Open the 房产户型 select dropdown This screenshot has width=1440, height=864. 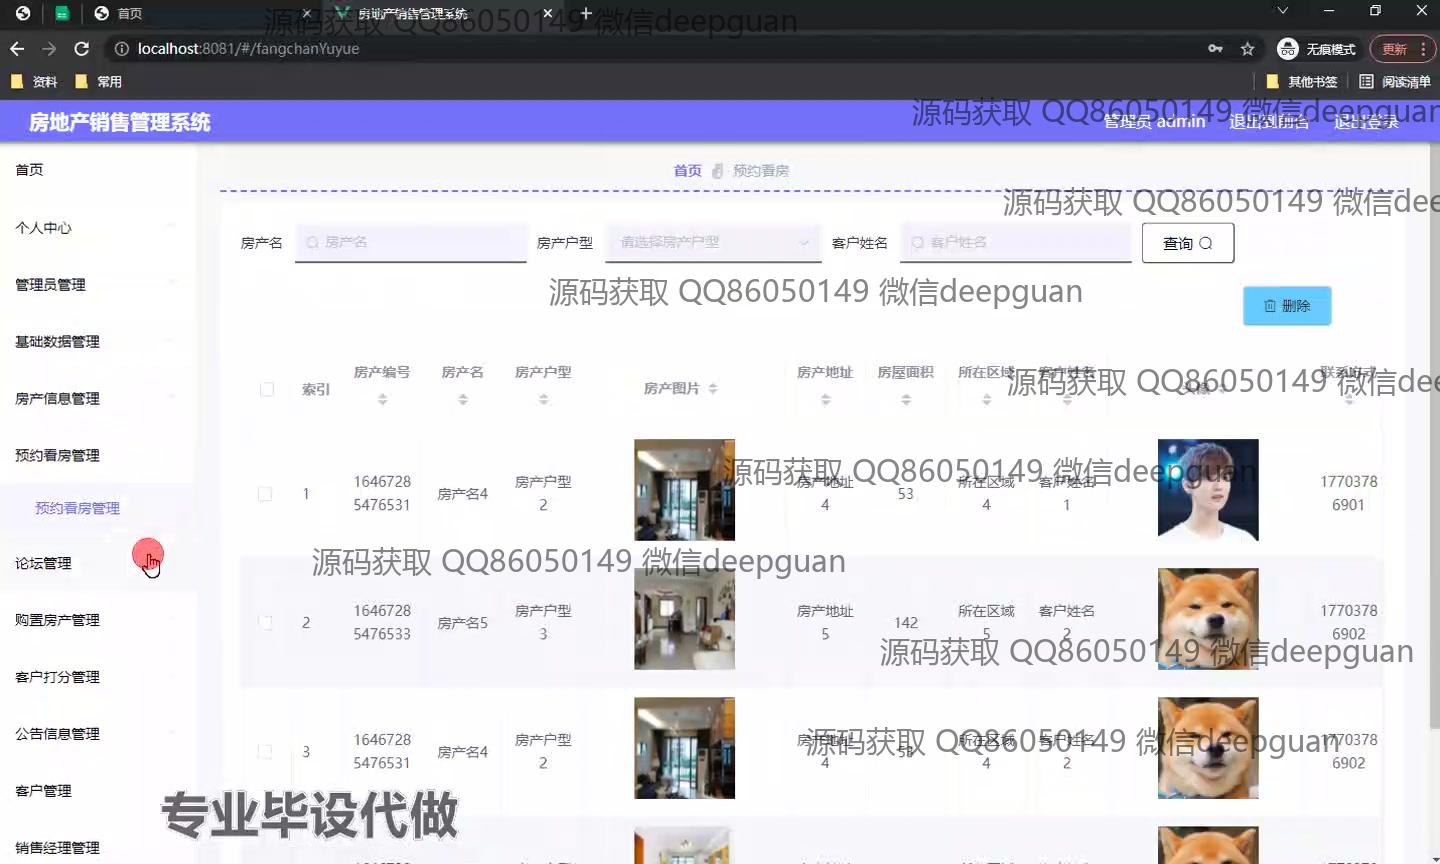(713, 242)
